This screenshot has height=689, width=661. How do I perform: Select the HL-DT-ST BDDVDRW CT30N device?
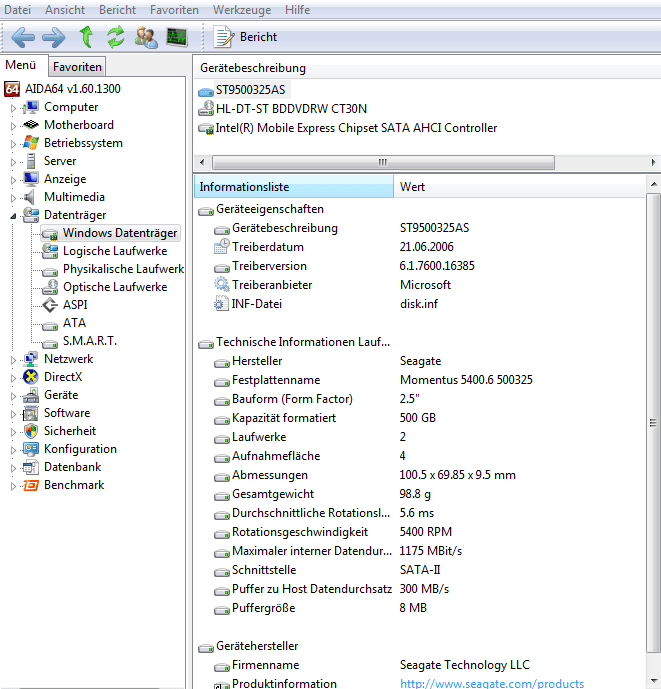(x=291, y=109)
